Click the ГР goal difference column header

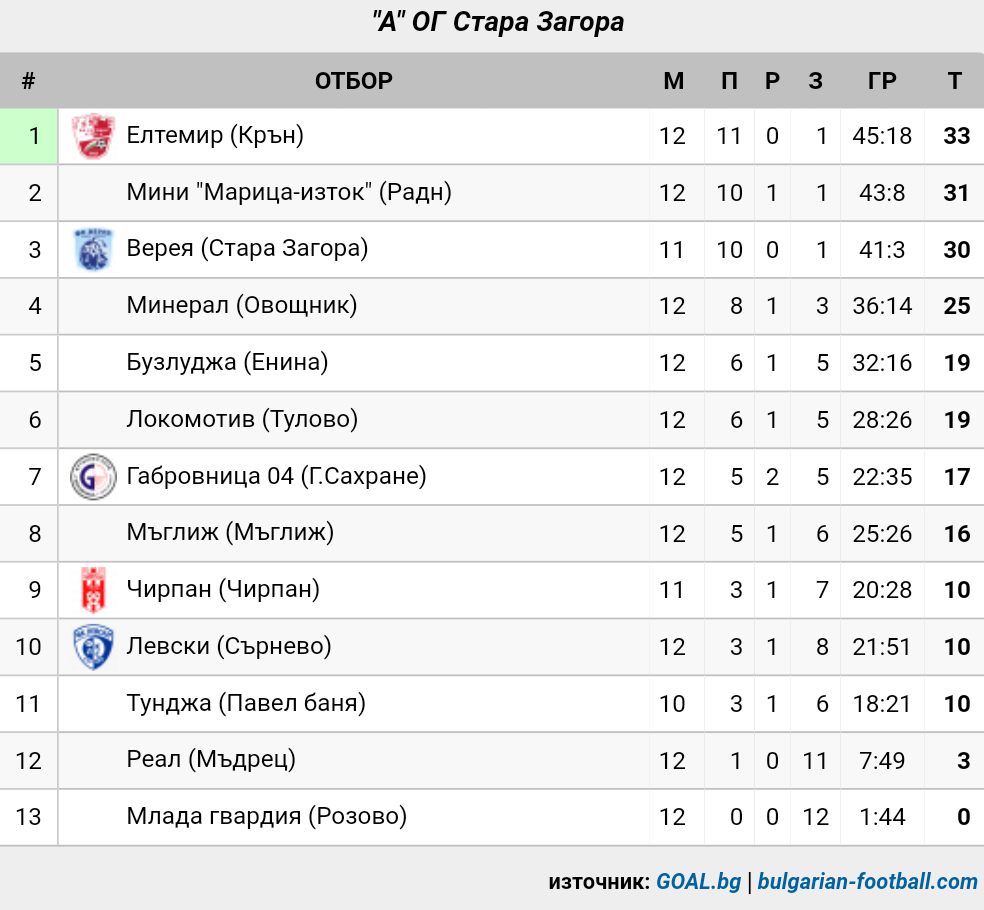(882, 81)
